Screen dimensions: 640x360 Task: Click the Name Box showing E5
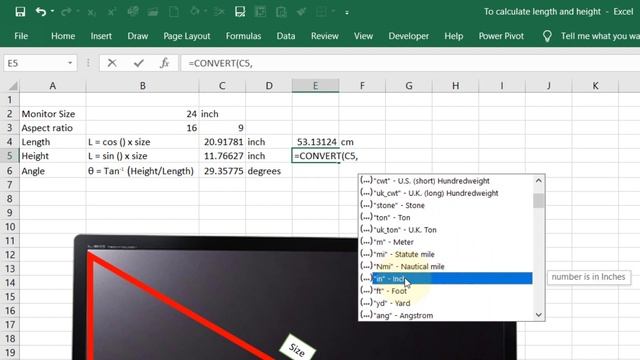point(35,63)
